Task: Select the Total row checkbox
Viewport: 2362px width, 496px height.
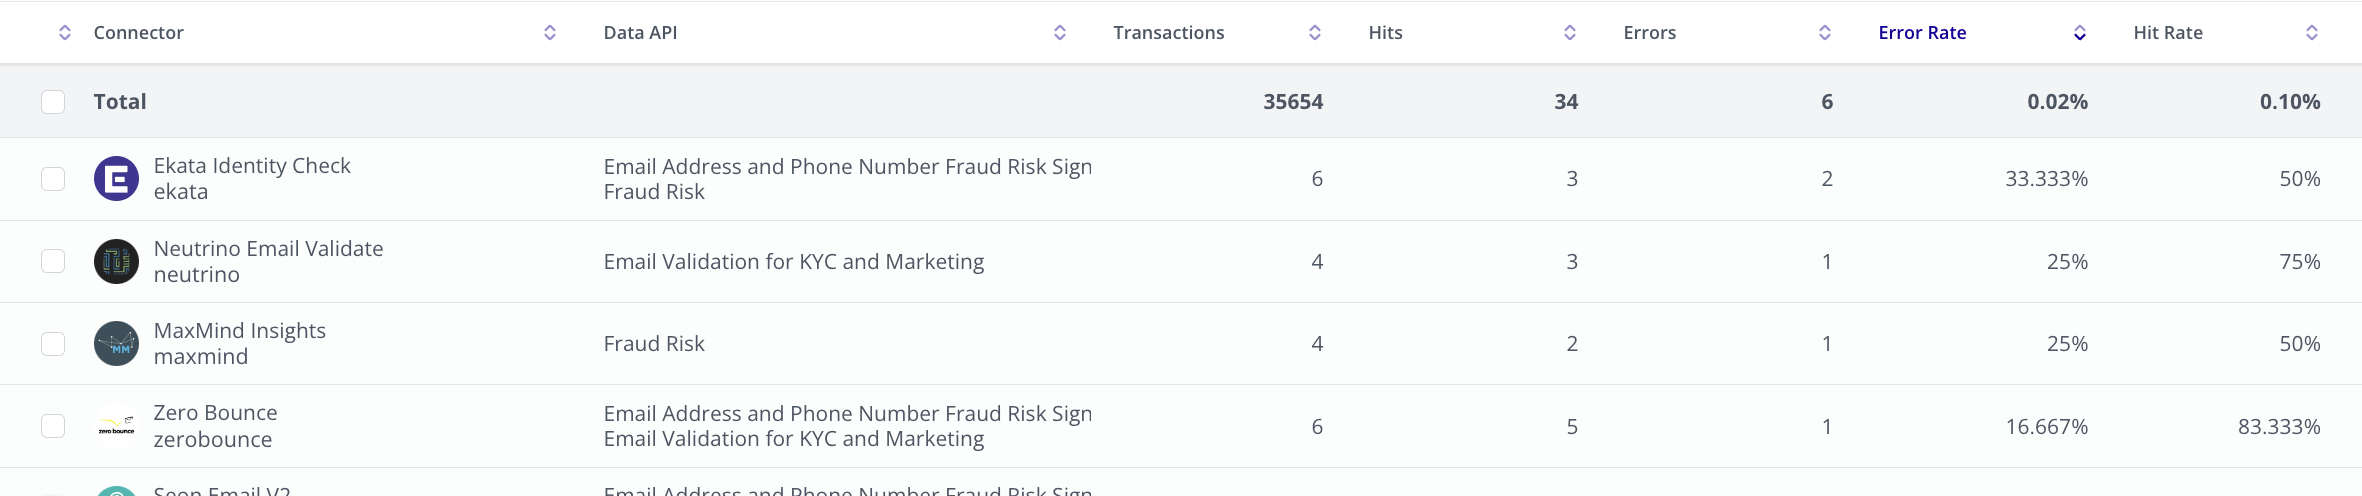Action: (53, 102)
